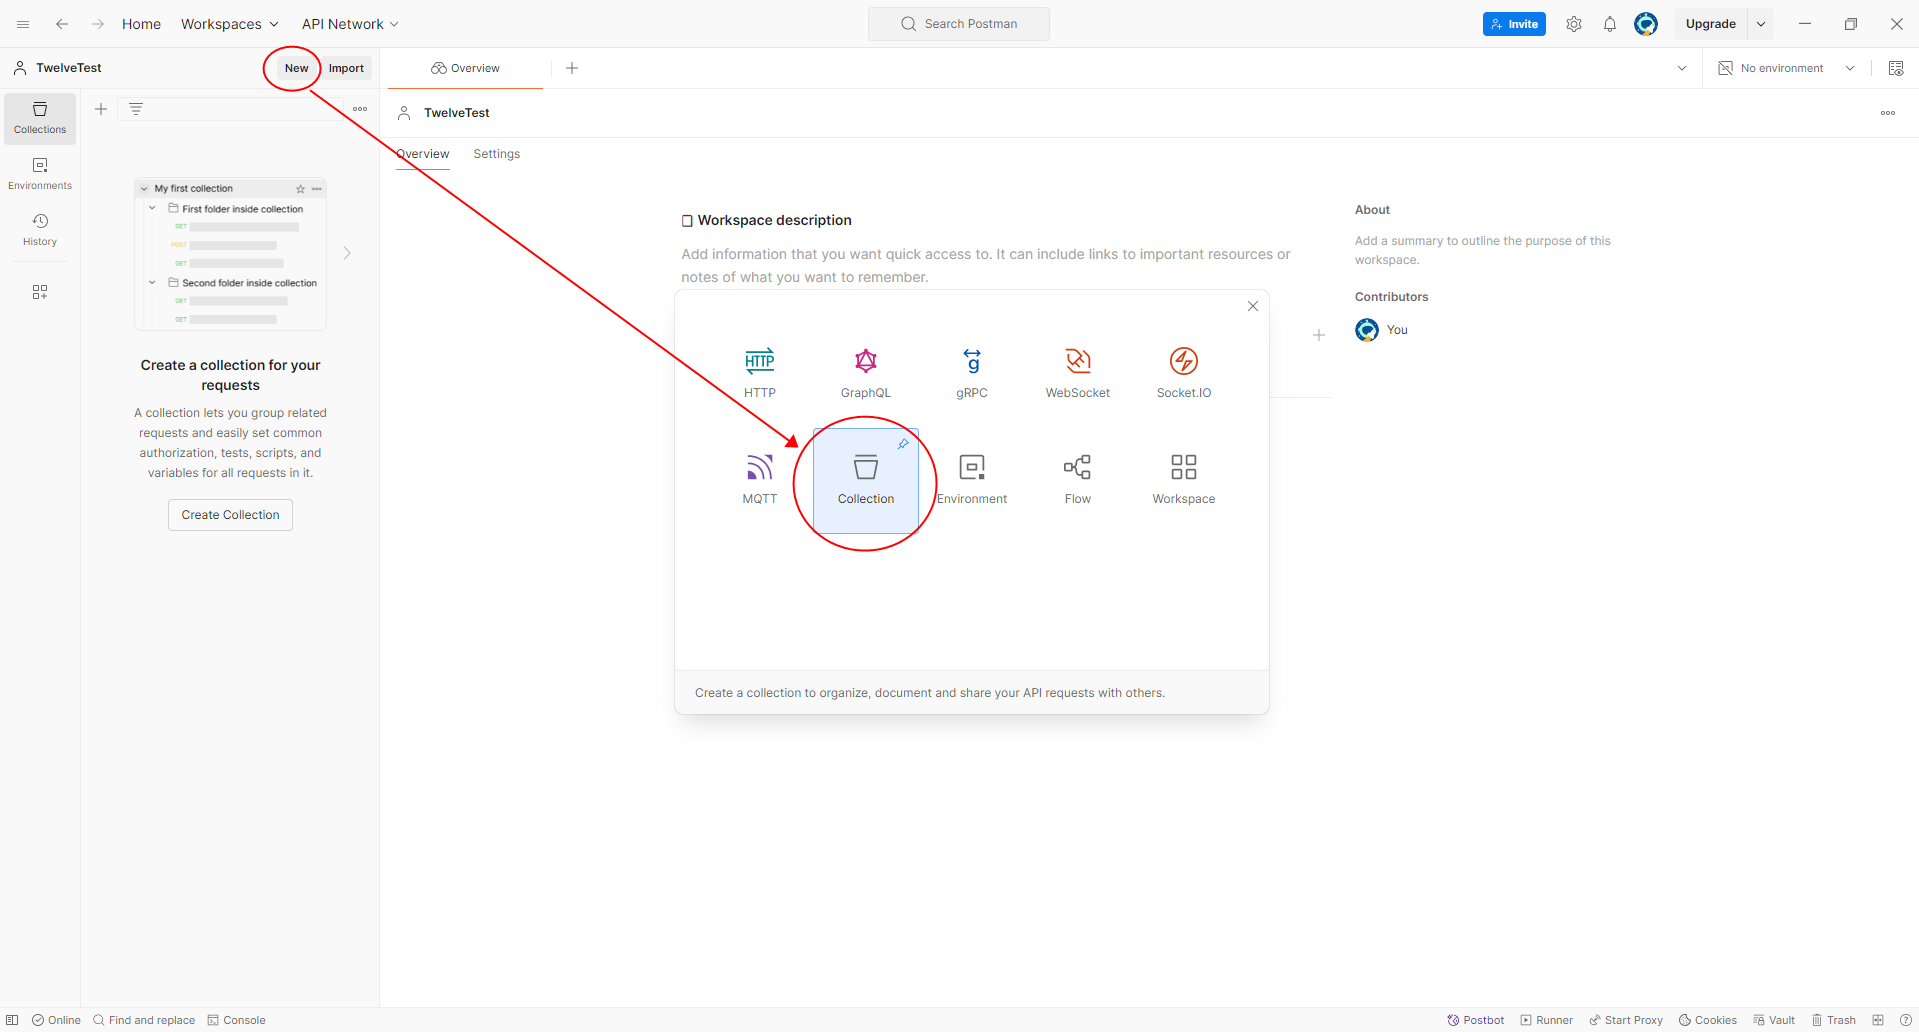Open the workspace Overview sub-tab
The width and height of the screenshot is (1919, 1032).
tap(423, 154)
